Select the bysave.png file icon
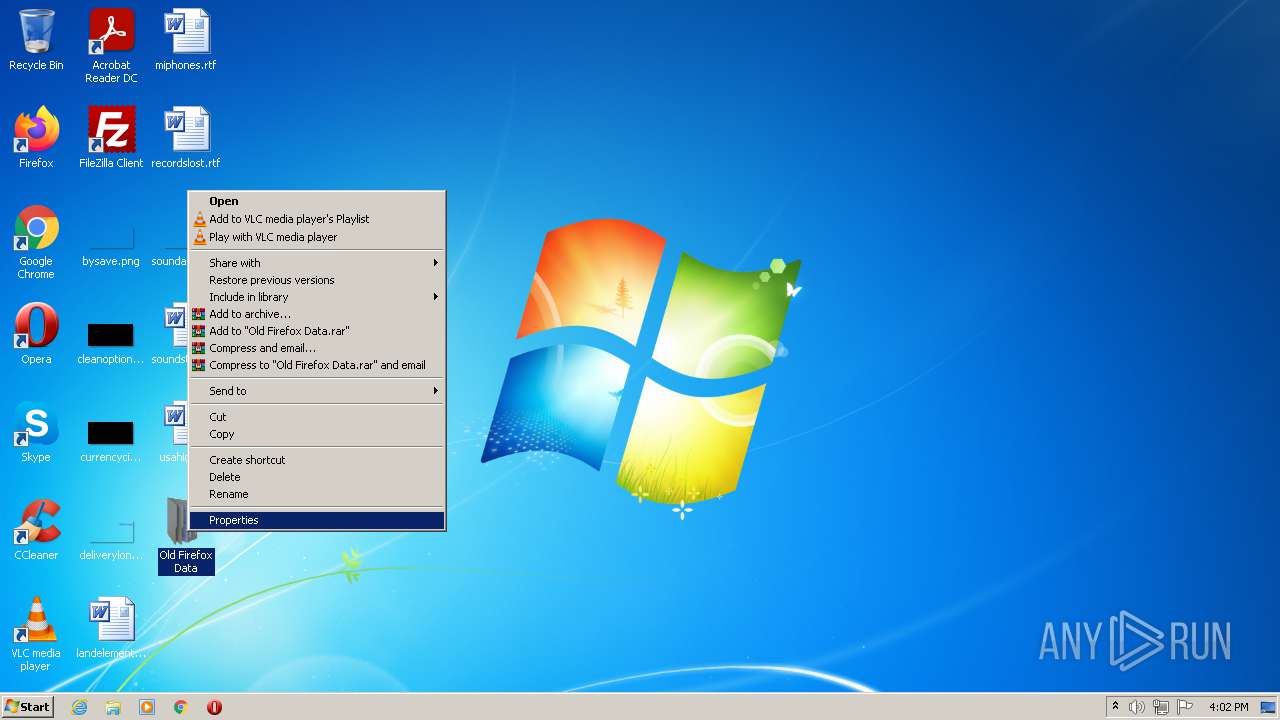The image size is (1280, 720). (111, 246)
